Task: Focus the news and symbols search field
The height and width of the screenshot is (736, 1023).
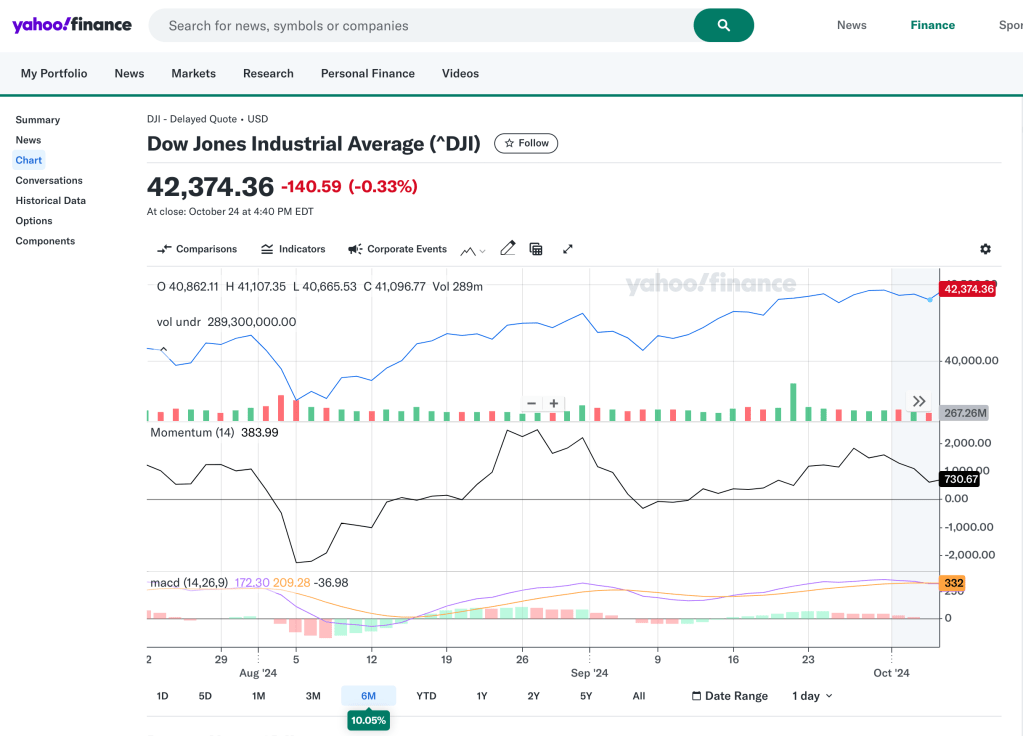Action: coord(420,26)
